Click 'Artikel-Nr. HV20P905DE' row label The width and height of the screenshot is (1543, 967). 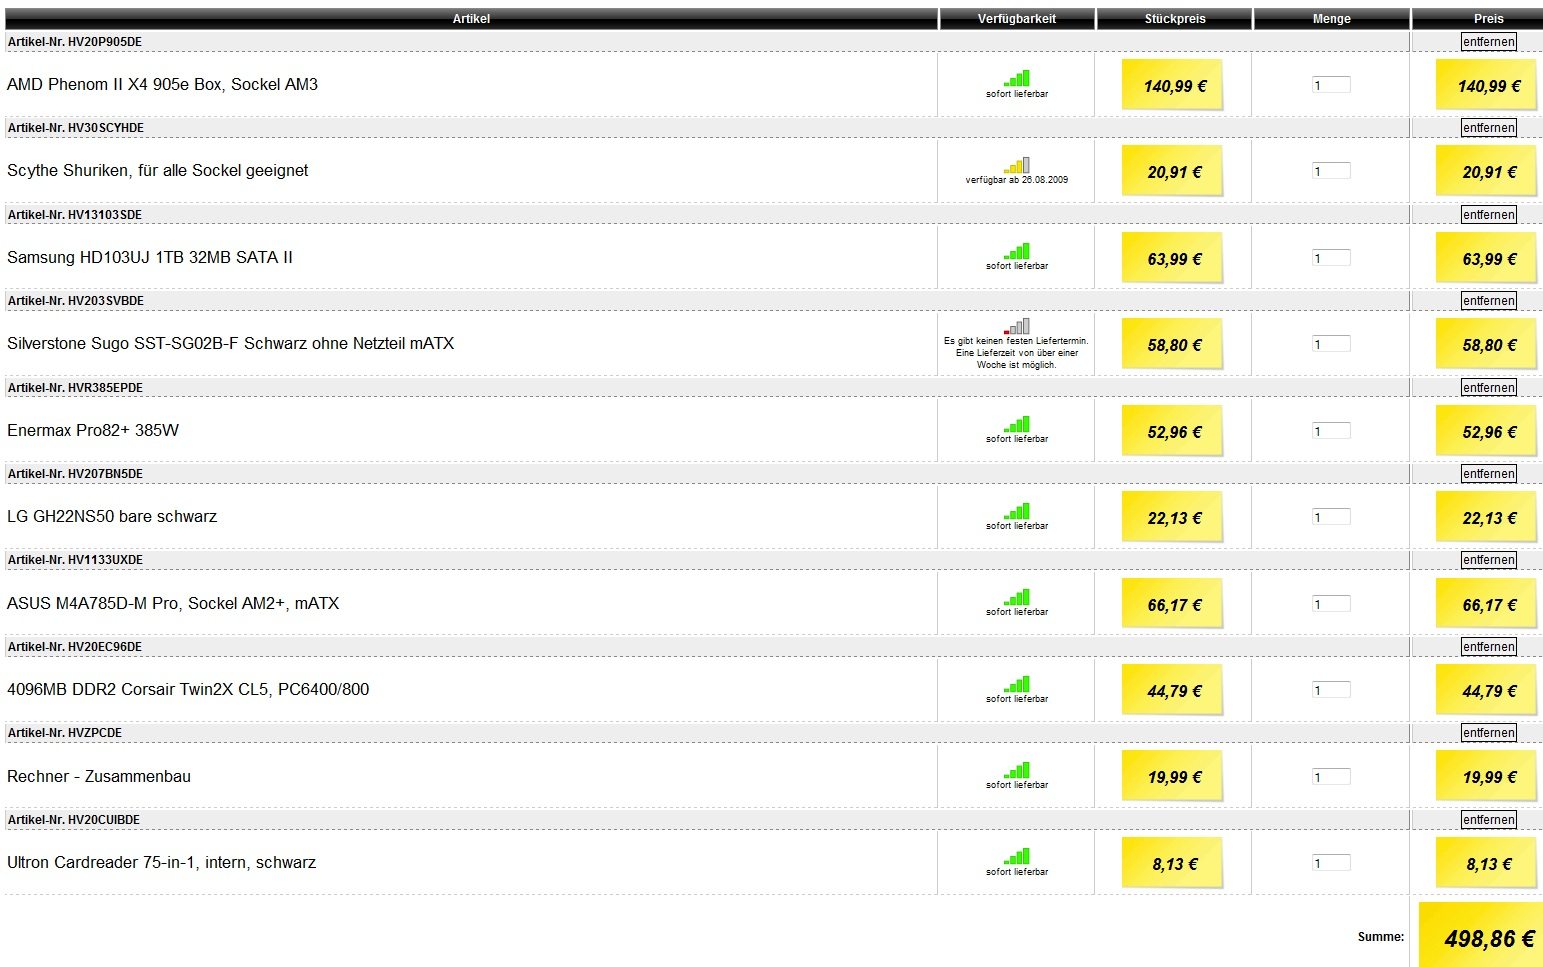(75, 42)
